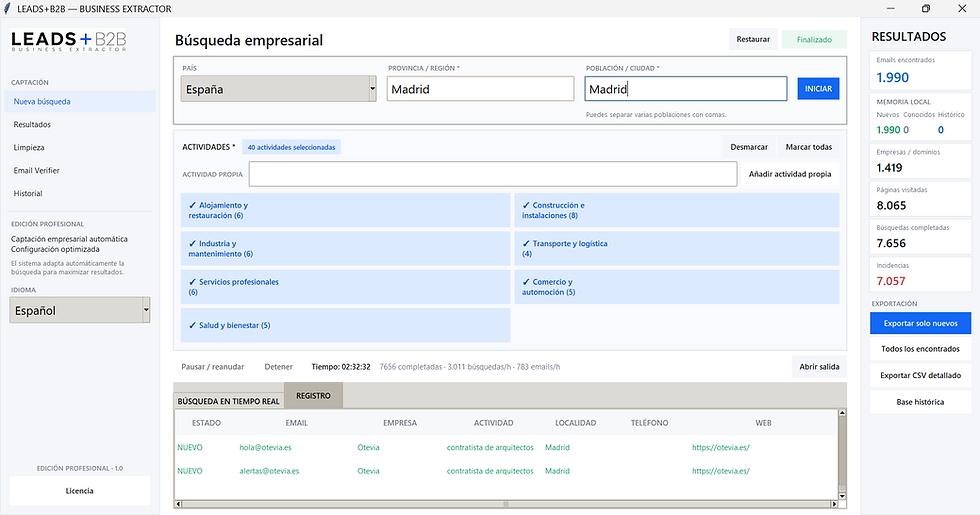Click the Empresas / dominios value 1.419
This screenshot has height=515, width=980.
(889, 168)
